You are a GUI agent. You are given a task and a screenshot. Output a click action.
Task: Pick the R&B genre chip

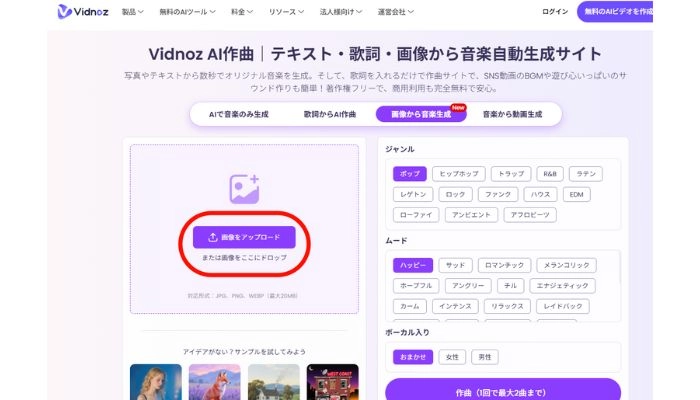point(550,174)
